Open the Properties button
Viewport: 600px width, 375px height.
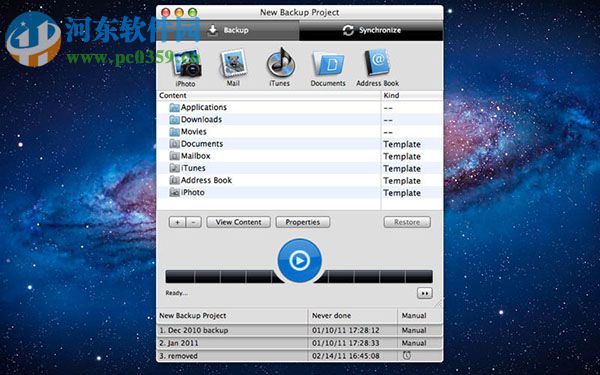click(x=303, y=222)
